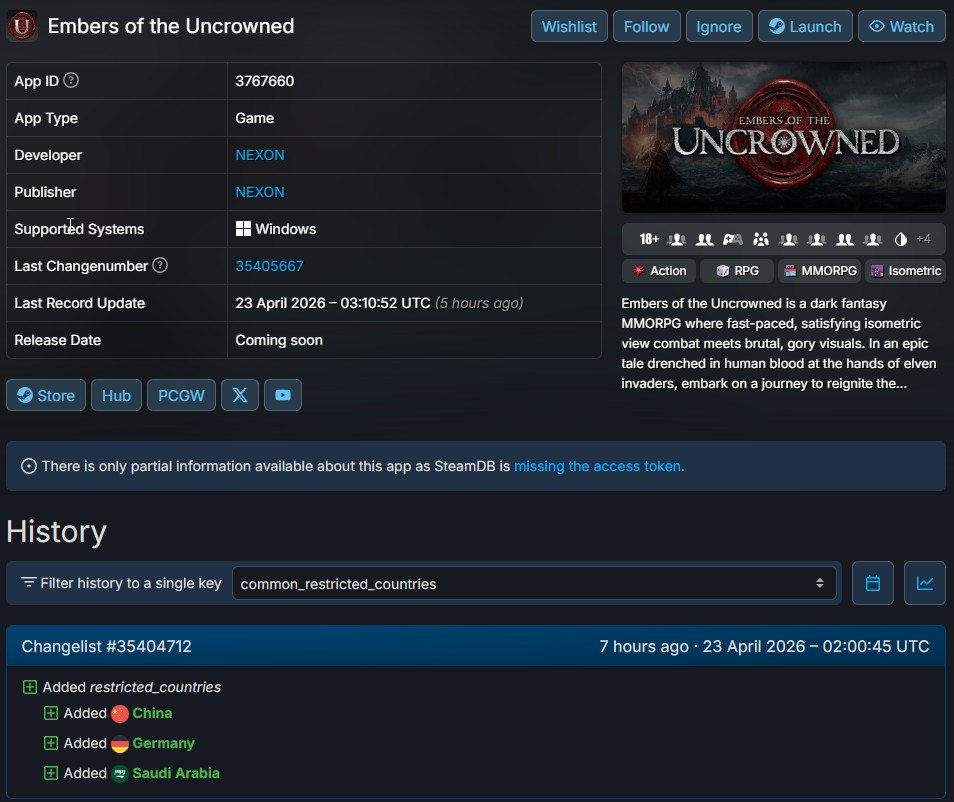Click the game's logo icon beside title

click(x=22, y=26)
